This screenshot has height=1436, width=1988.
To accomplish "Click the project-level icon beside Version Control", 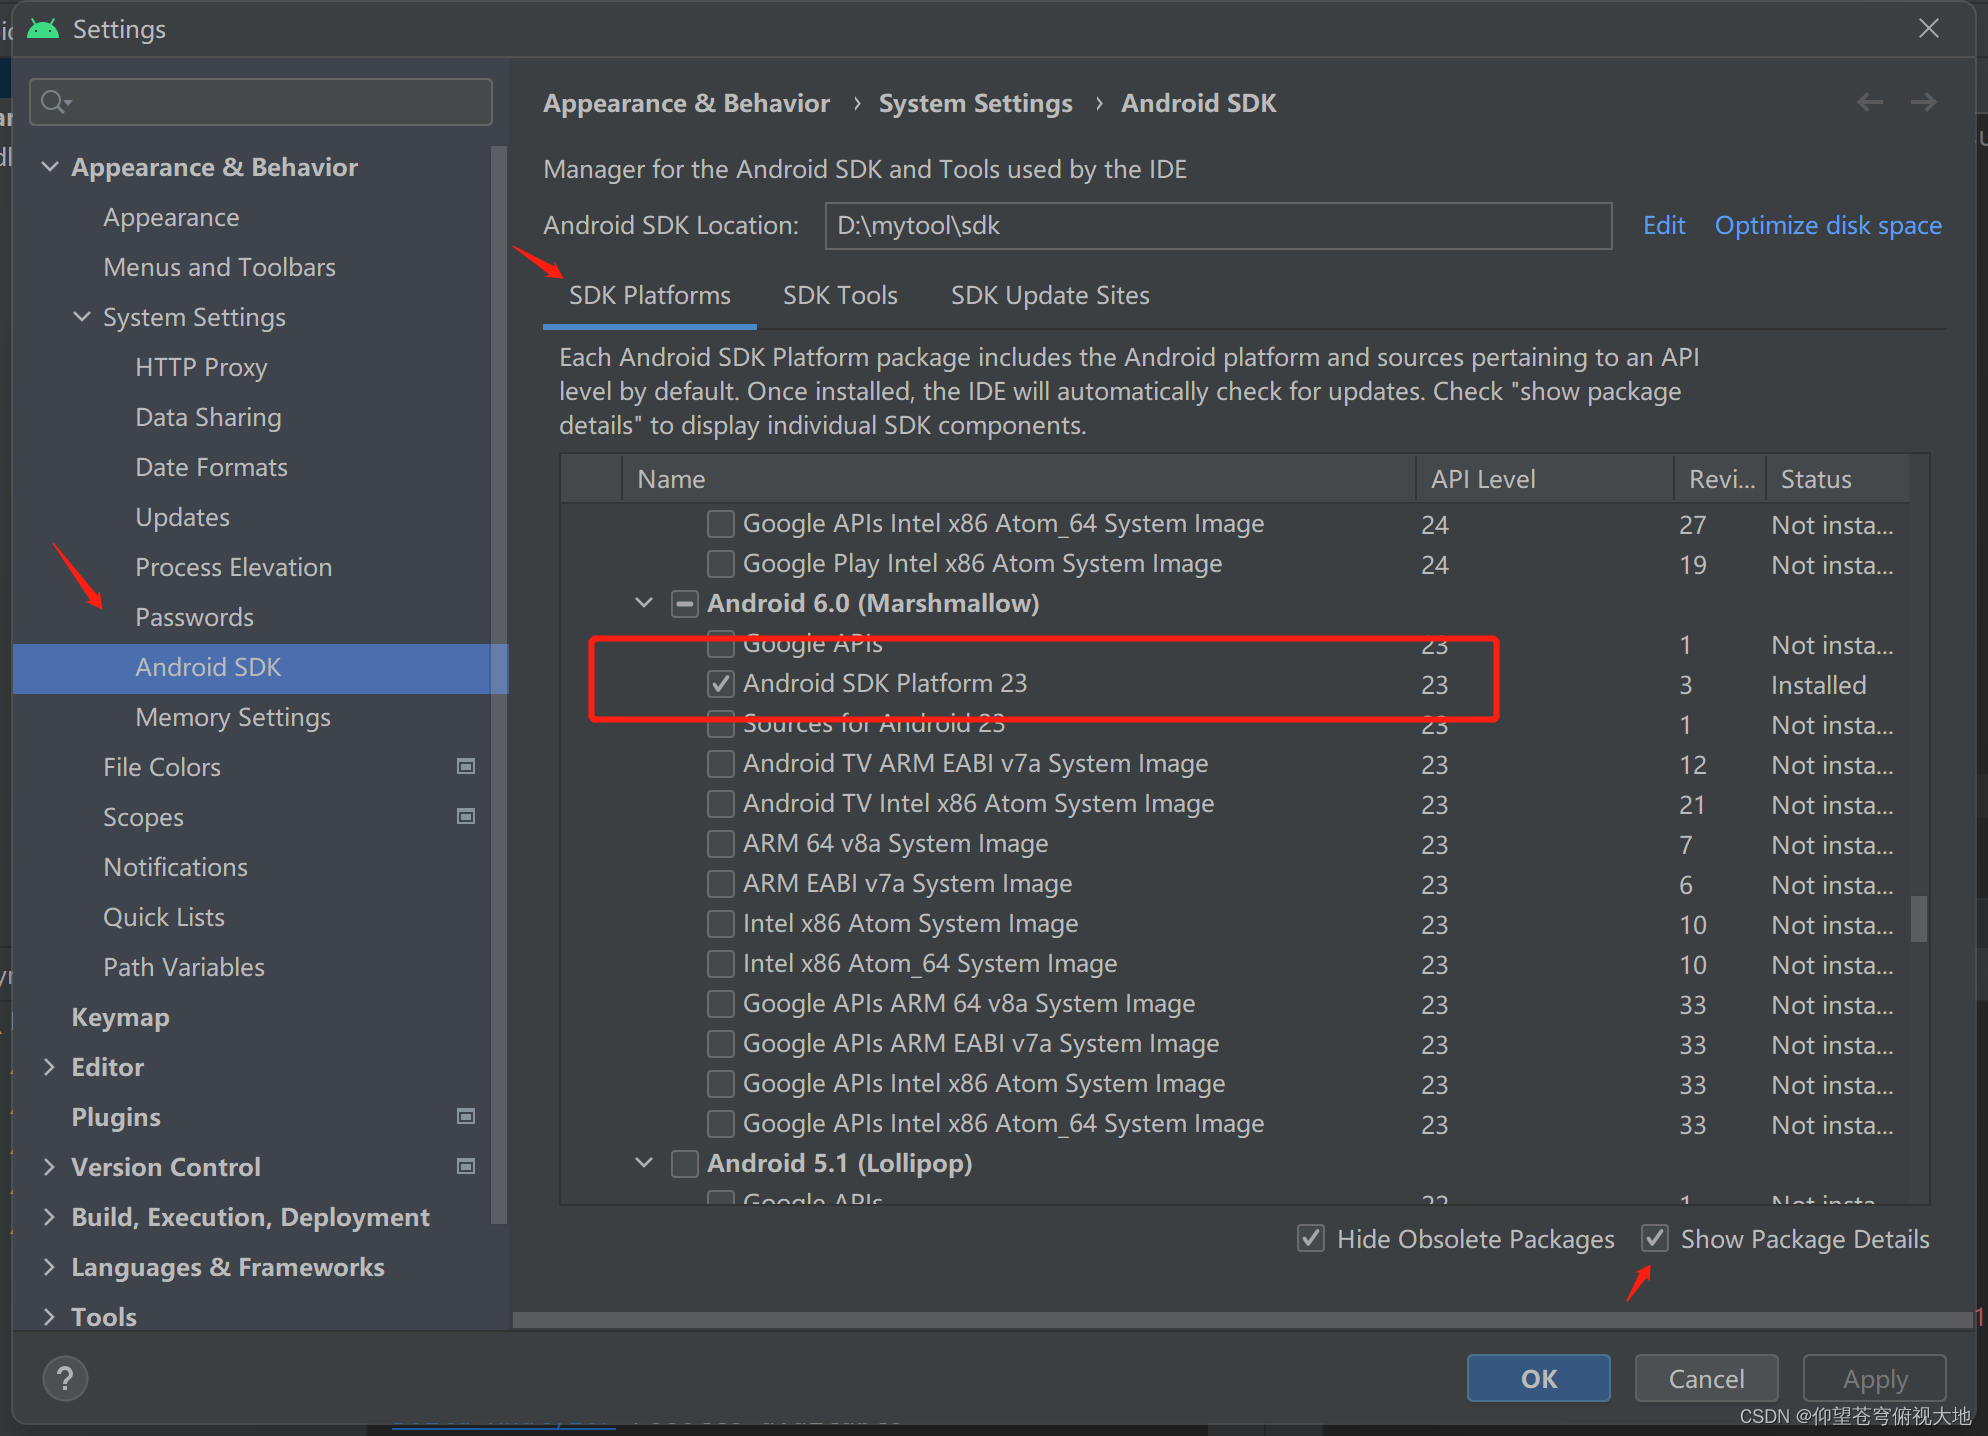I will [466, 1166].
